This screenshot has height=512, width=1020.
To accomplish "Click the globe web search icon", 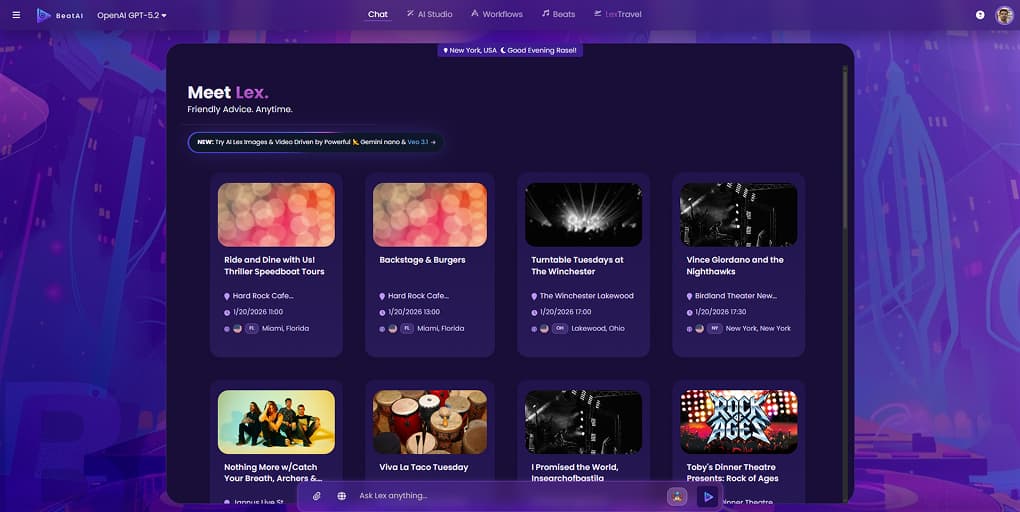I will [342, 496].
